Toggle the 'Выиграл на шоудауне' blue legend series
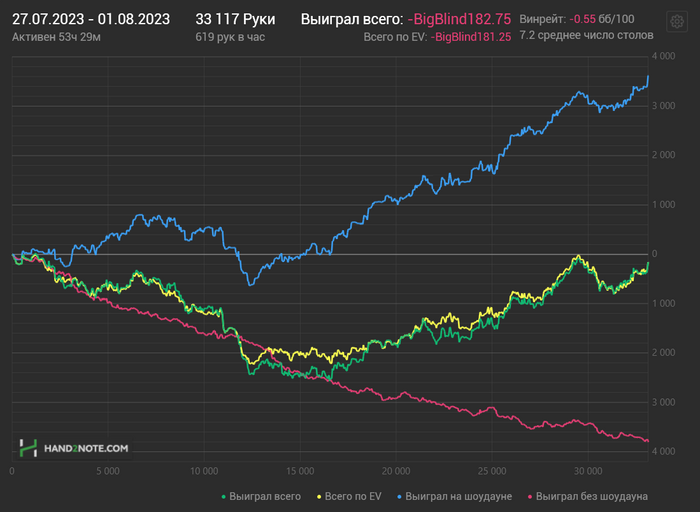 point(454,496)
